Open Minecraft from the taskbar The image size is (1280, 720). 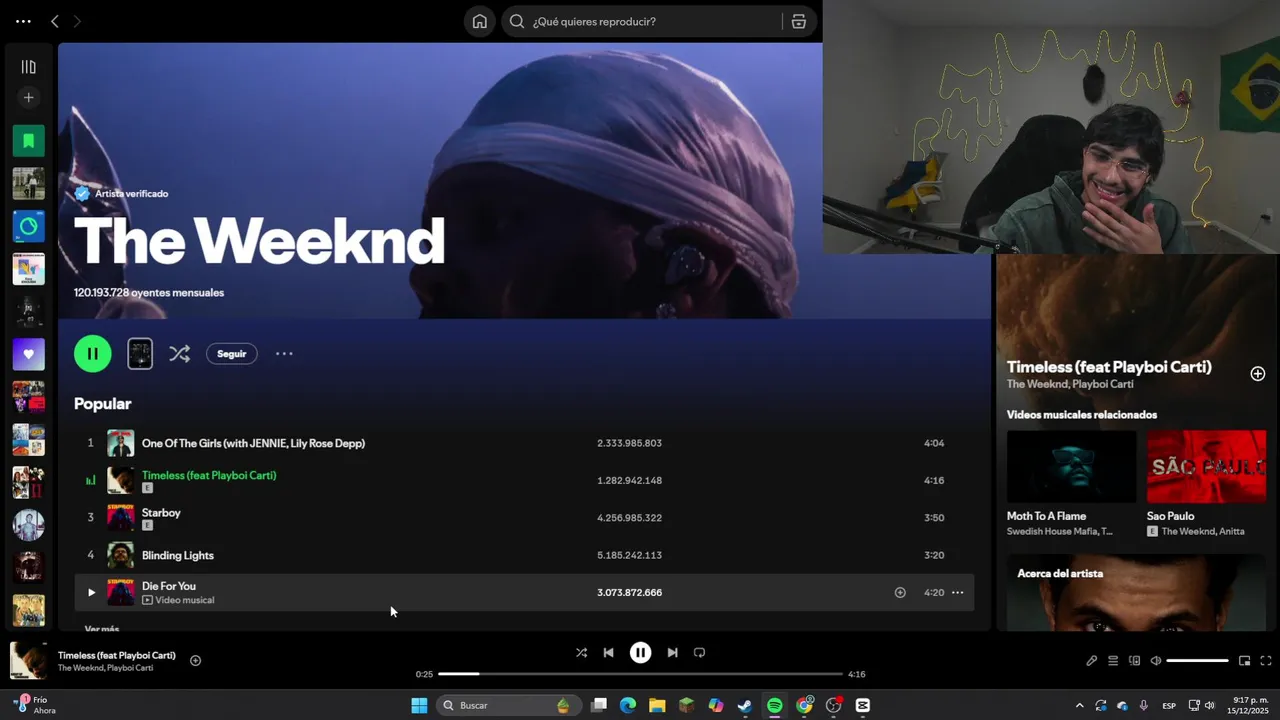point(686,705)
